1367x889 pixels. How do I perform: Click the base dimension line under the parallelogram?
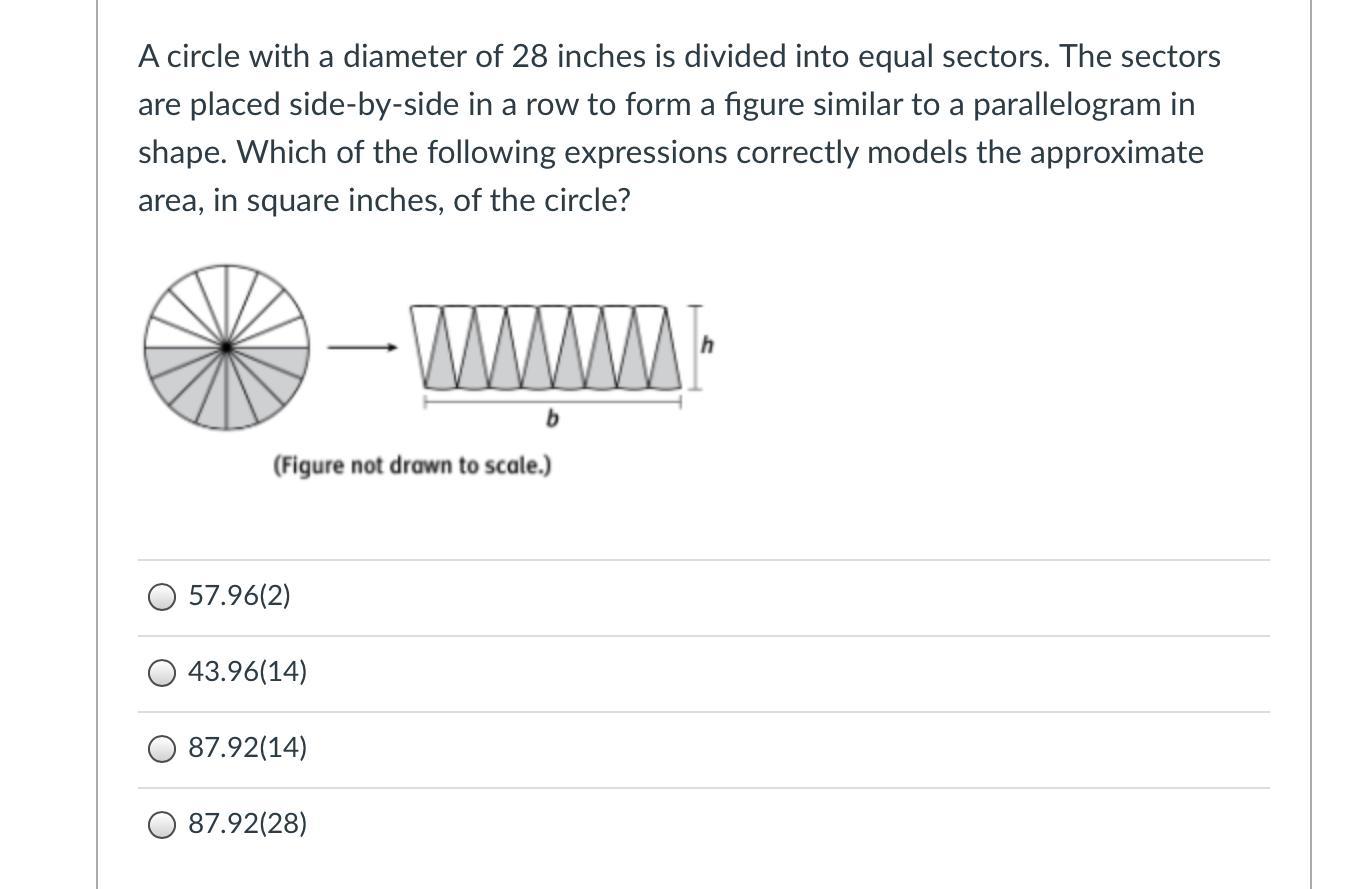[552, 402]
